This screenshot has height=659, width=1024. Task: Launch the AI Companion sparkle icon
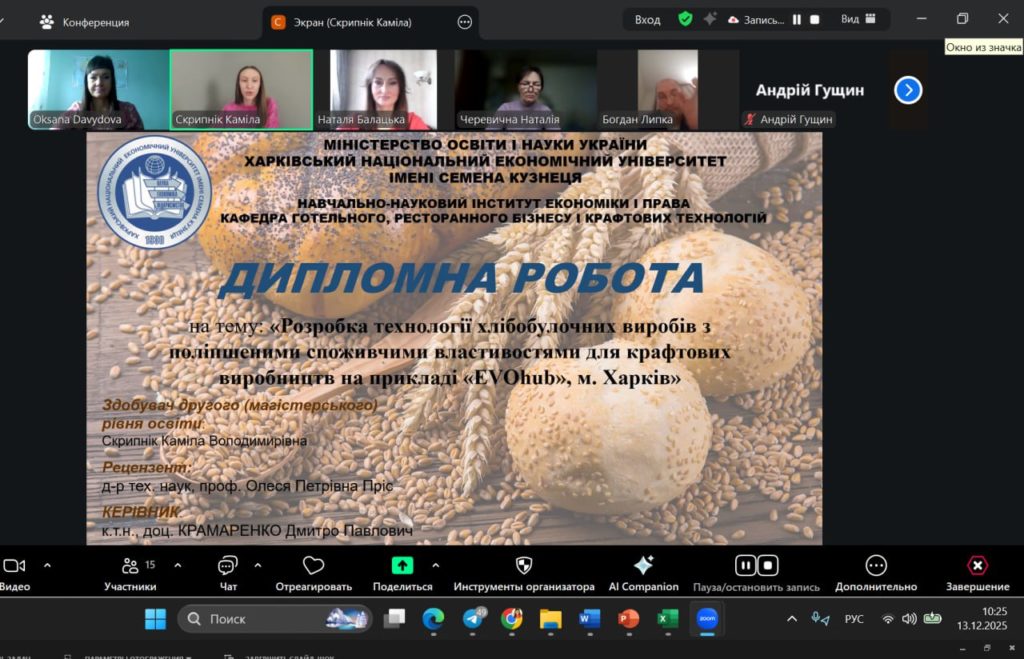point(643,566)
